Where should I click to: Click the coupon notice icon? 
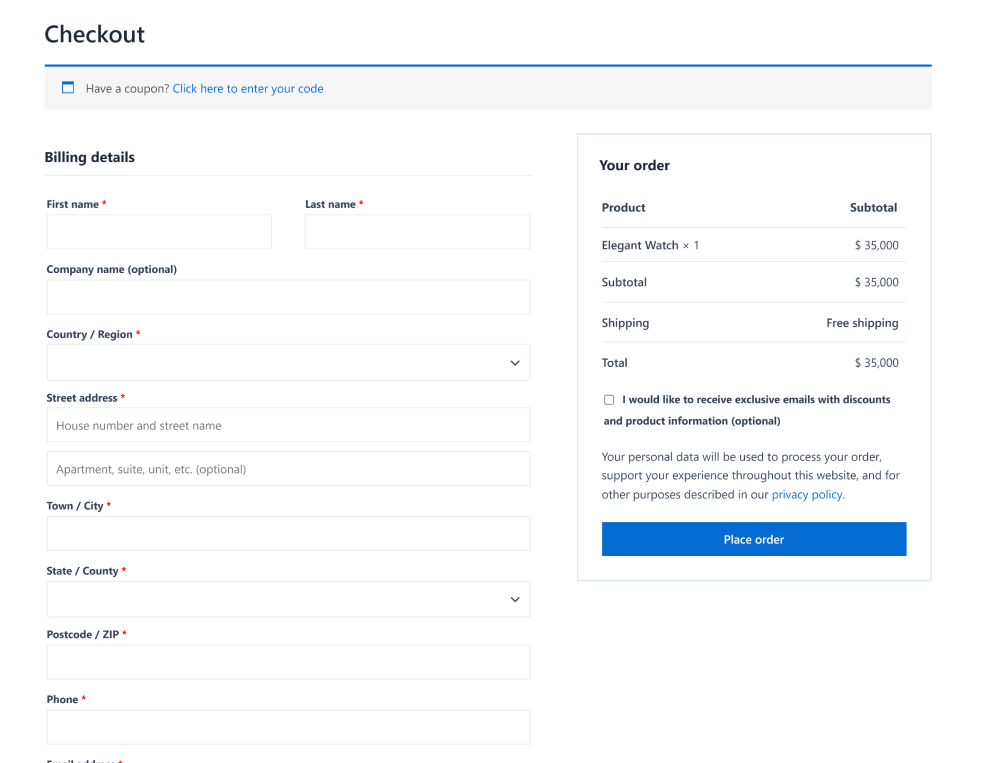pyautogui.click(x=68, y=87)
